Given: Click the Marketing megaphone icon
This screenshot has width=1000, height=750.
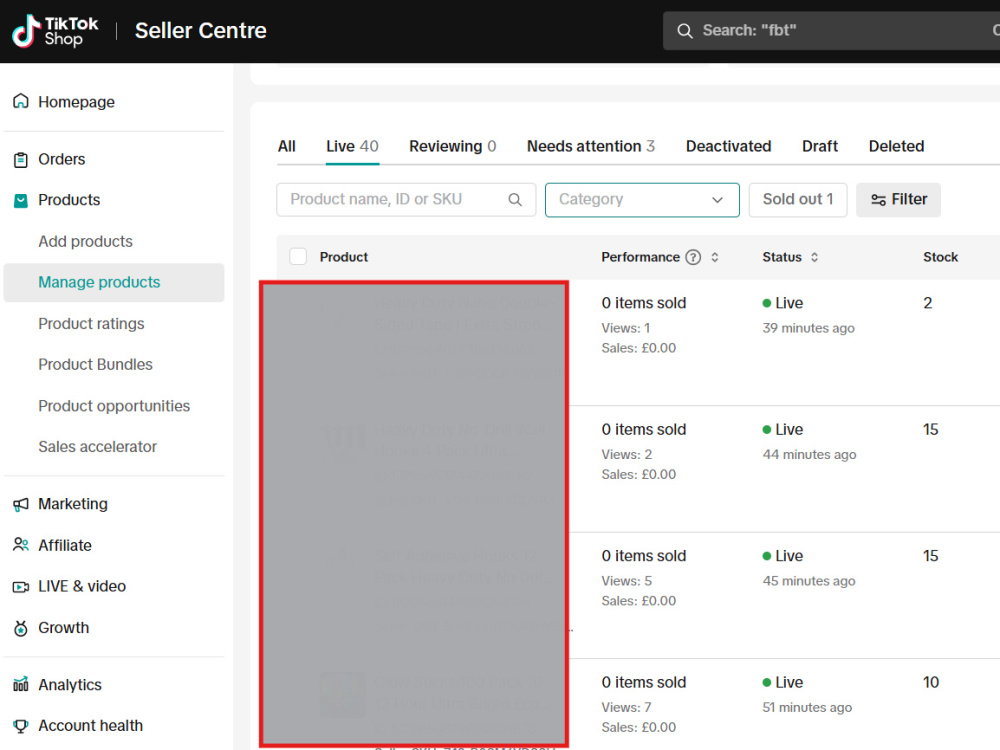Looking at the screenshot, I should (x=21, y=504).
